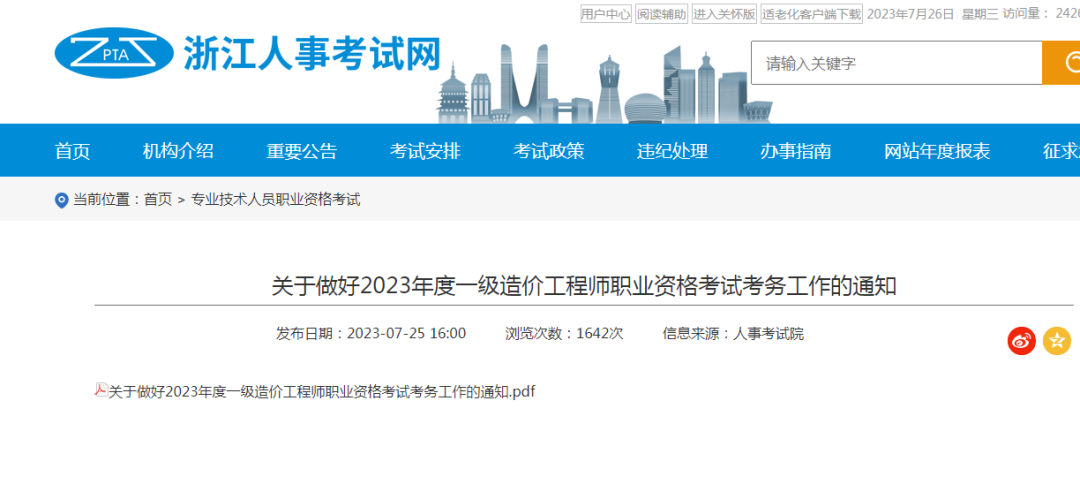Screen dimensions: 1080x484
Task: Focus the 请输入关键字 search field
Action: click(896, 63)
